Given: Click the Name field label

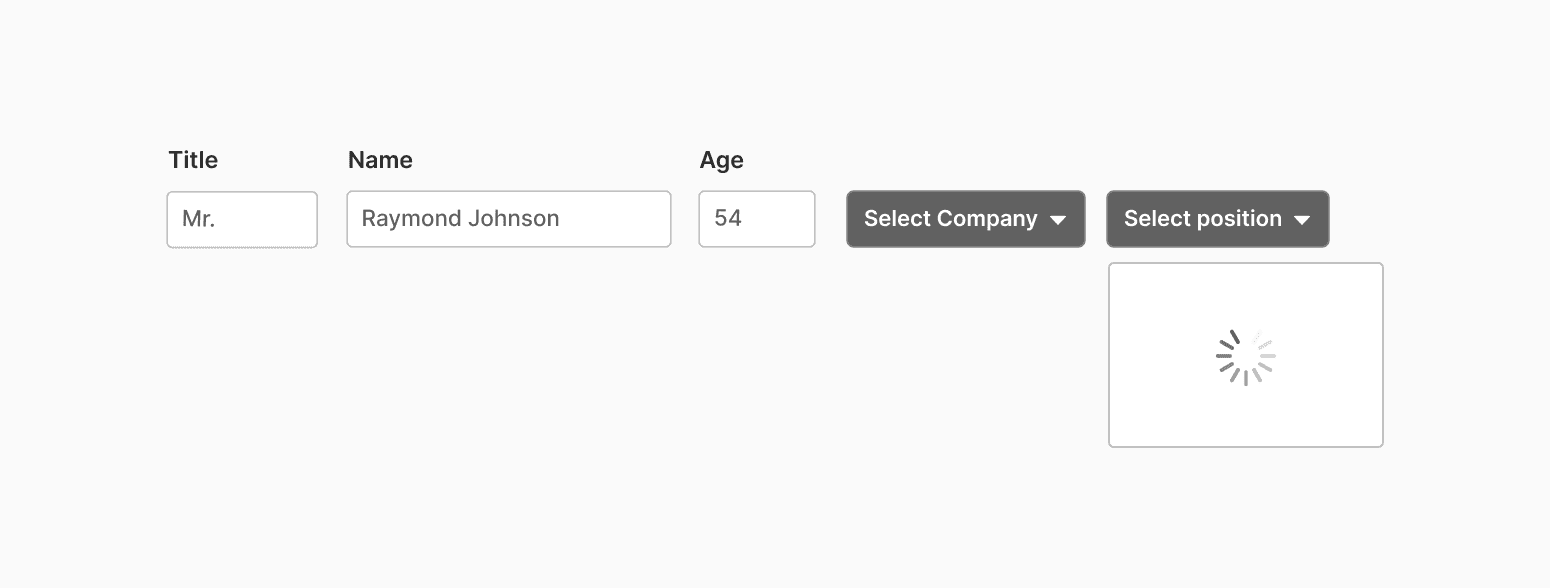Looking at the screenshot, I should (x=380, y=160).
